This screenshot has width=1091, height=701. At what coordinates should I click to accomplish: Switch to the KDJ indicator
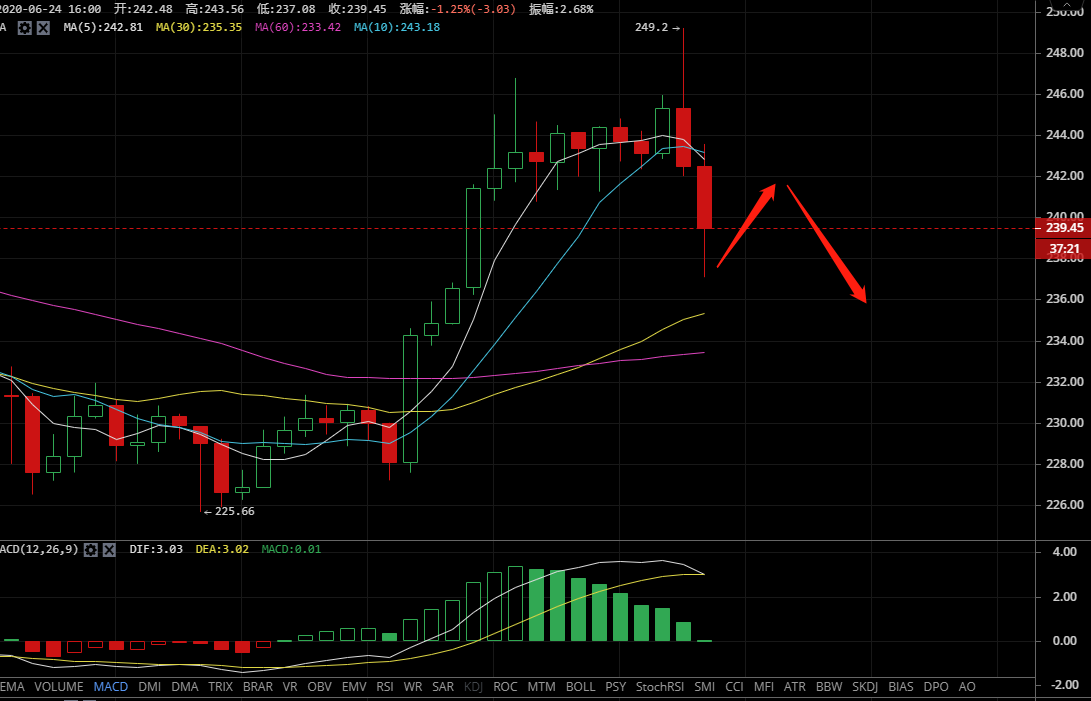point(473,687)
